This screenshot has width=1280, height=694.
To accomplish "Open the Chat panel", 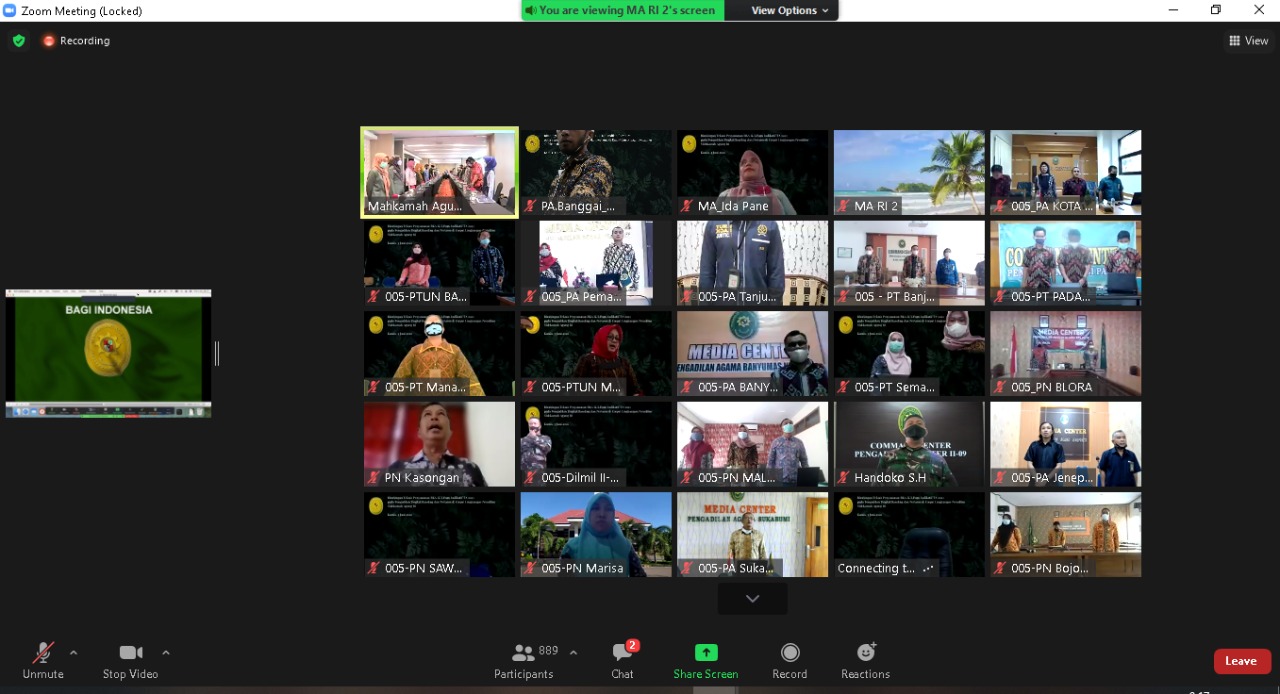I will point(622,660).
